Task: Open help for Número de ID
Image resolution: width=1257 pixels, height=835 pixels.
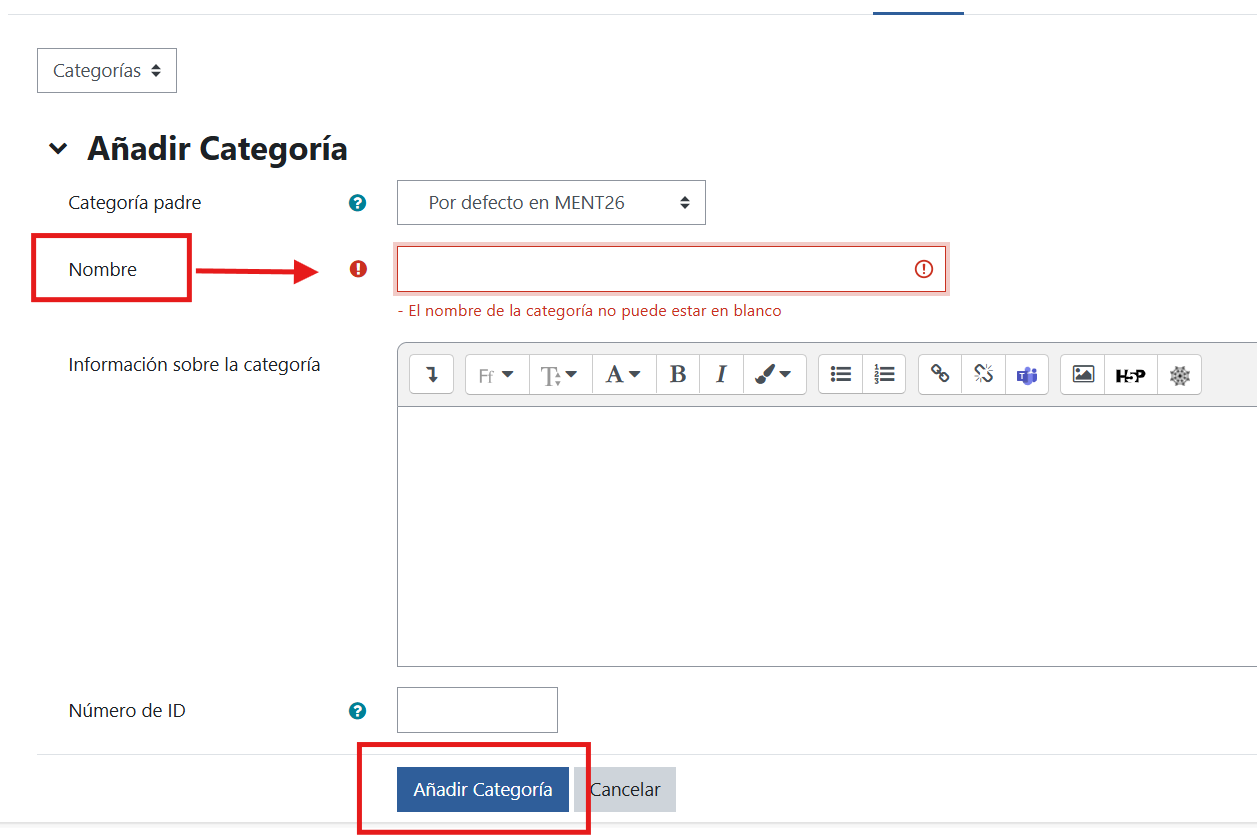Action: [357, 711]
